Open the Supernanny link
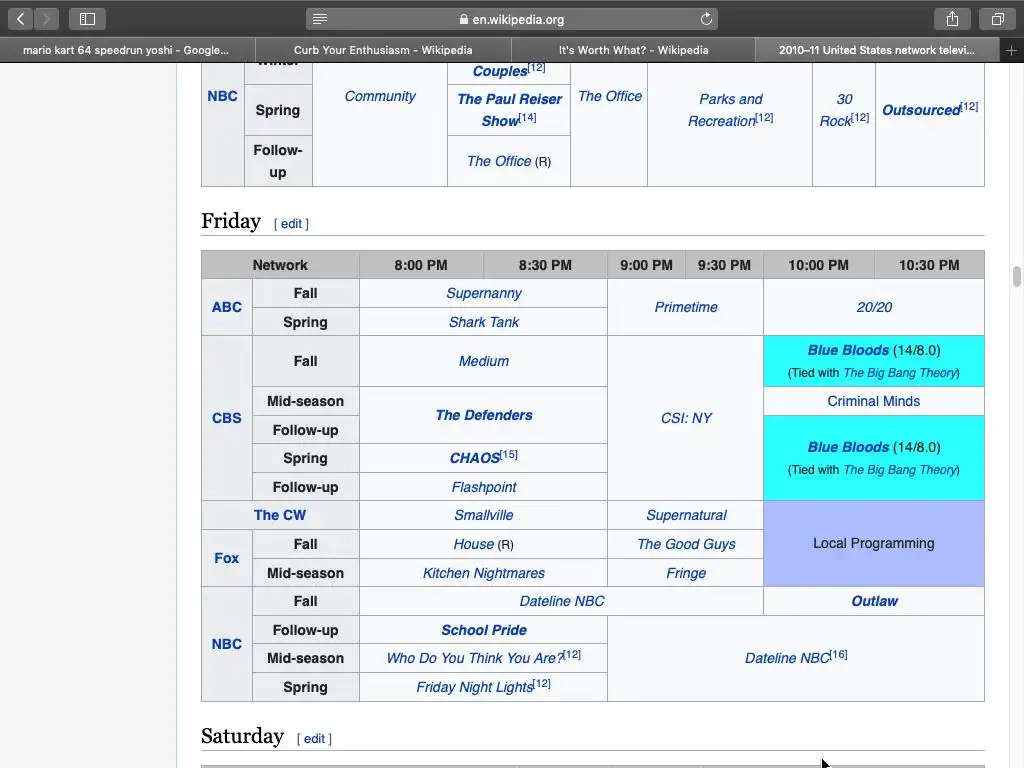Viewport: 1024px width, 768px height. click(x=484, y=293)
